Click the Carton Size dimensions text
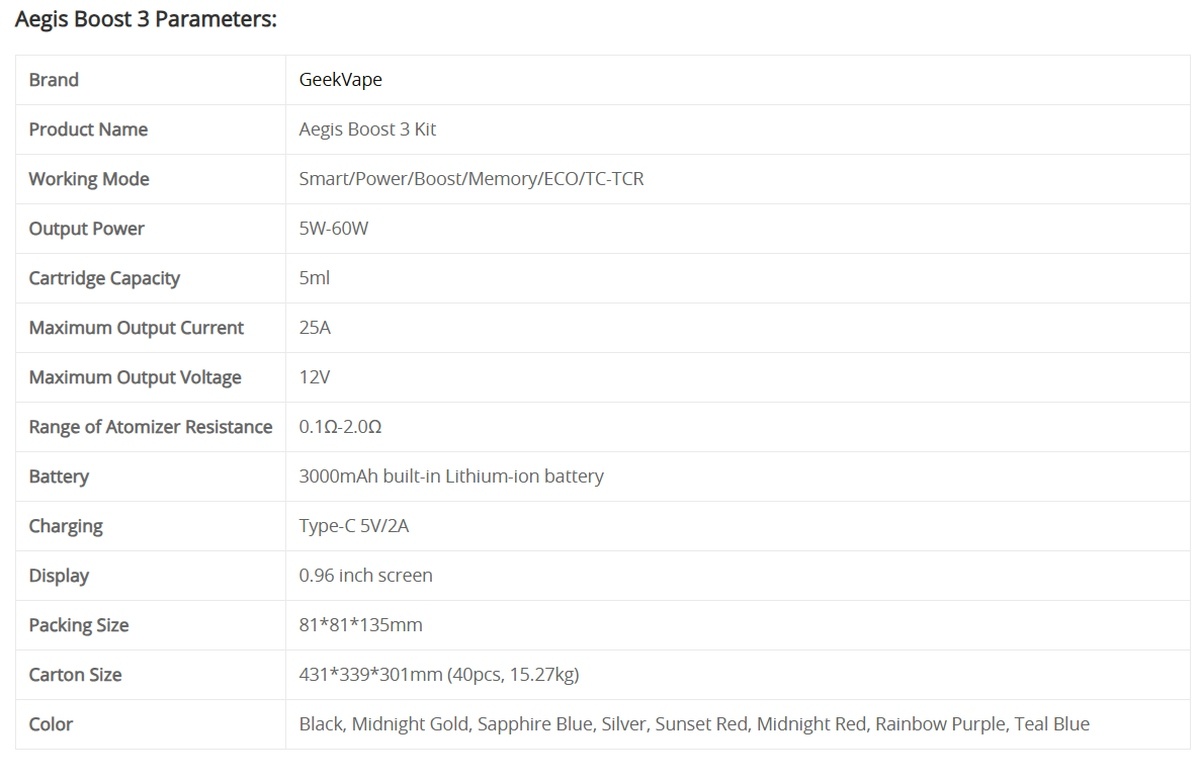 pos(439,675)
